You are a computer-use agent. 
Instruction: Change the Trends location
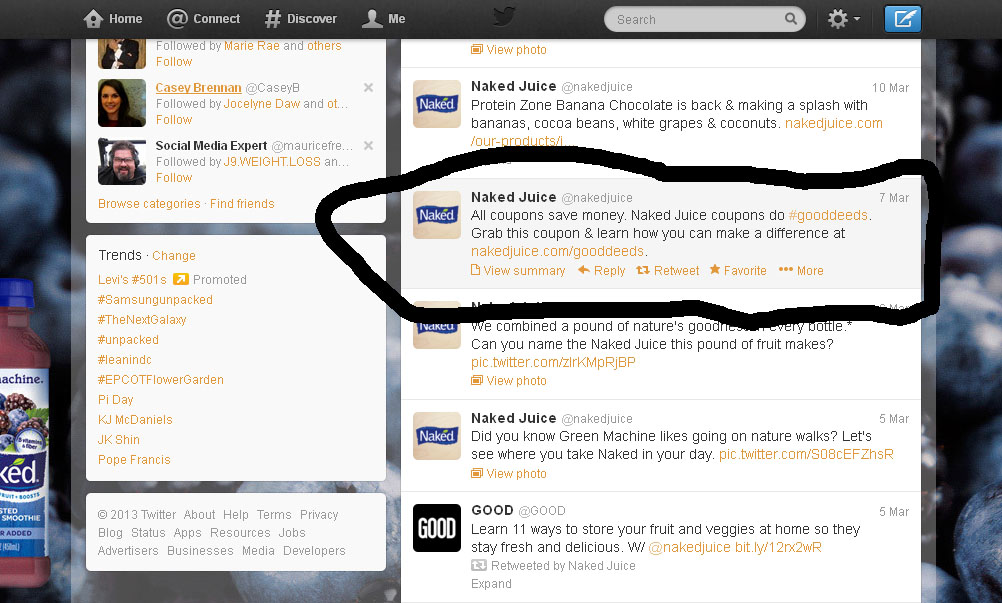point(174,256)
